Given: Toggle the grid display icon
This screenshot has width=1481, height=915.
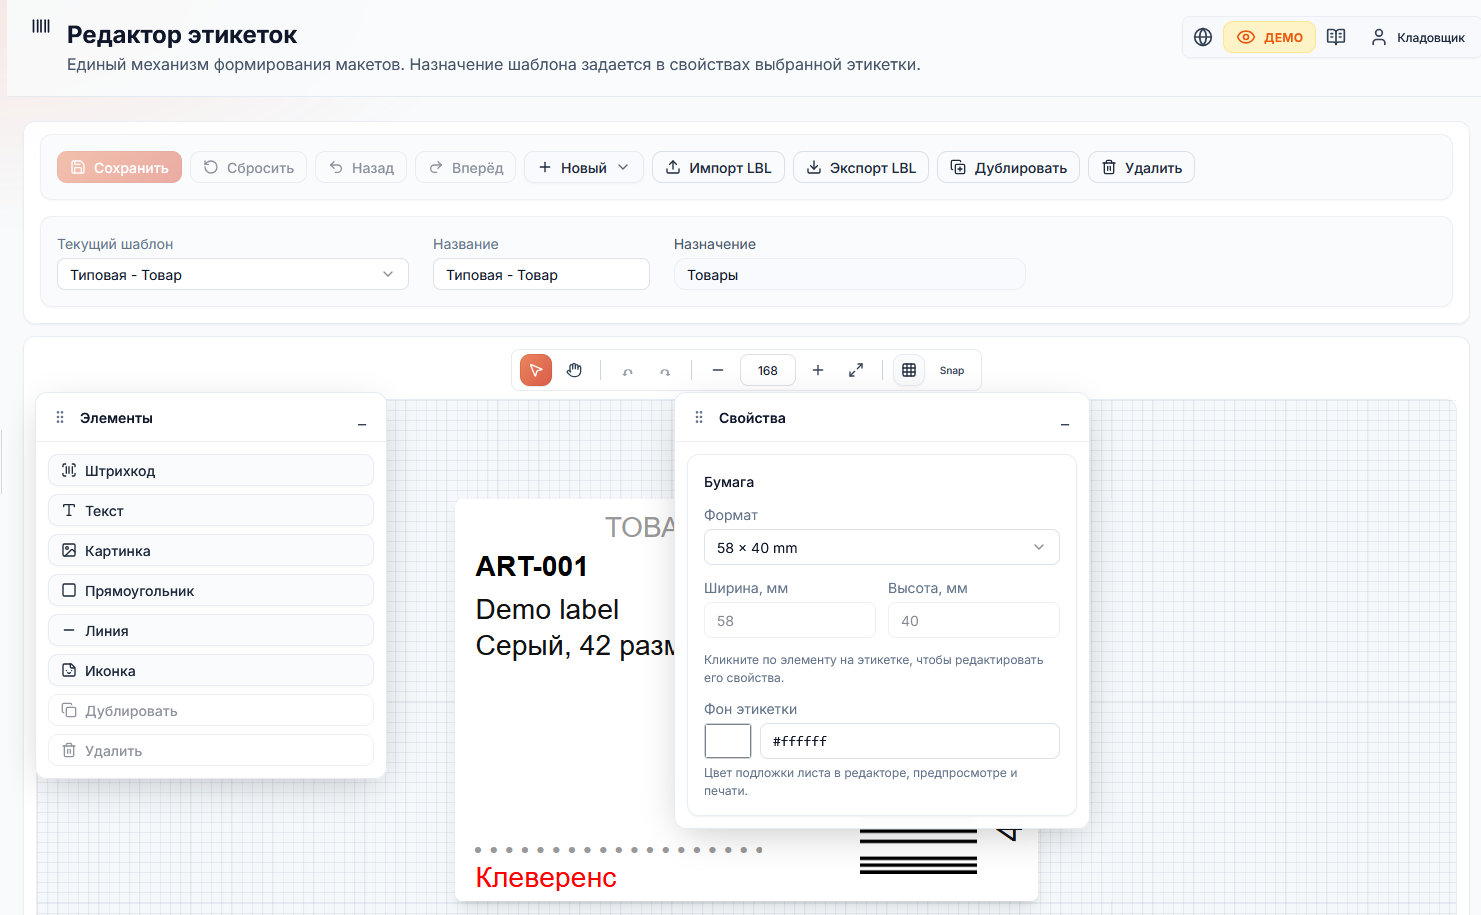Looking at the screenshot, I should pyautogui.click(x=909, y=370).
